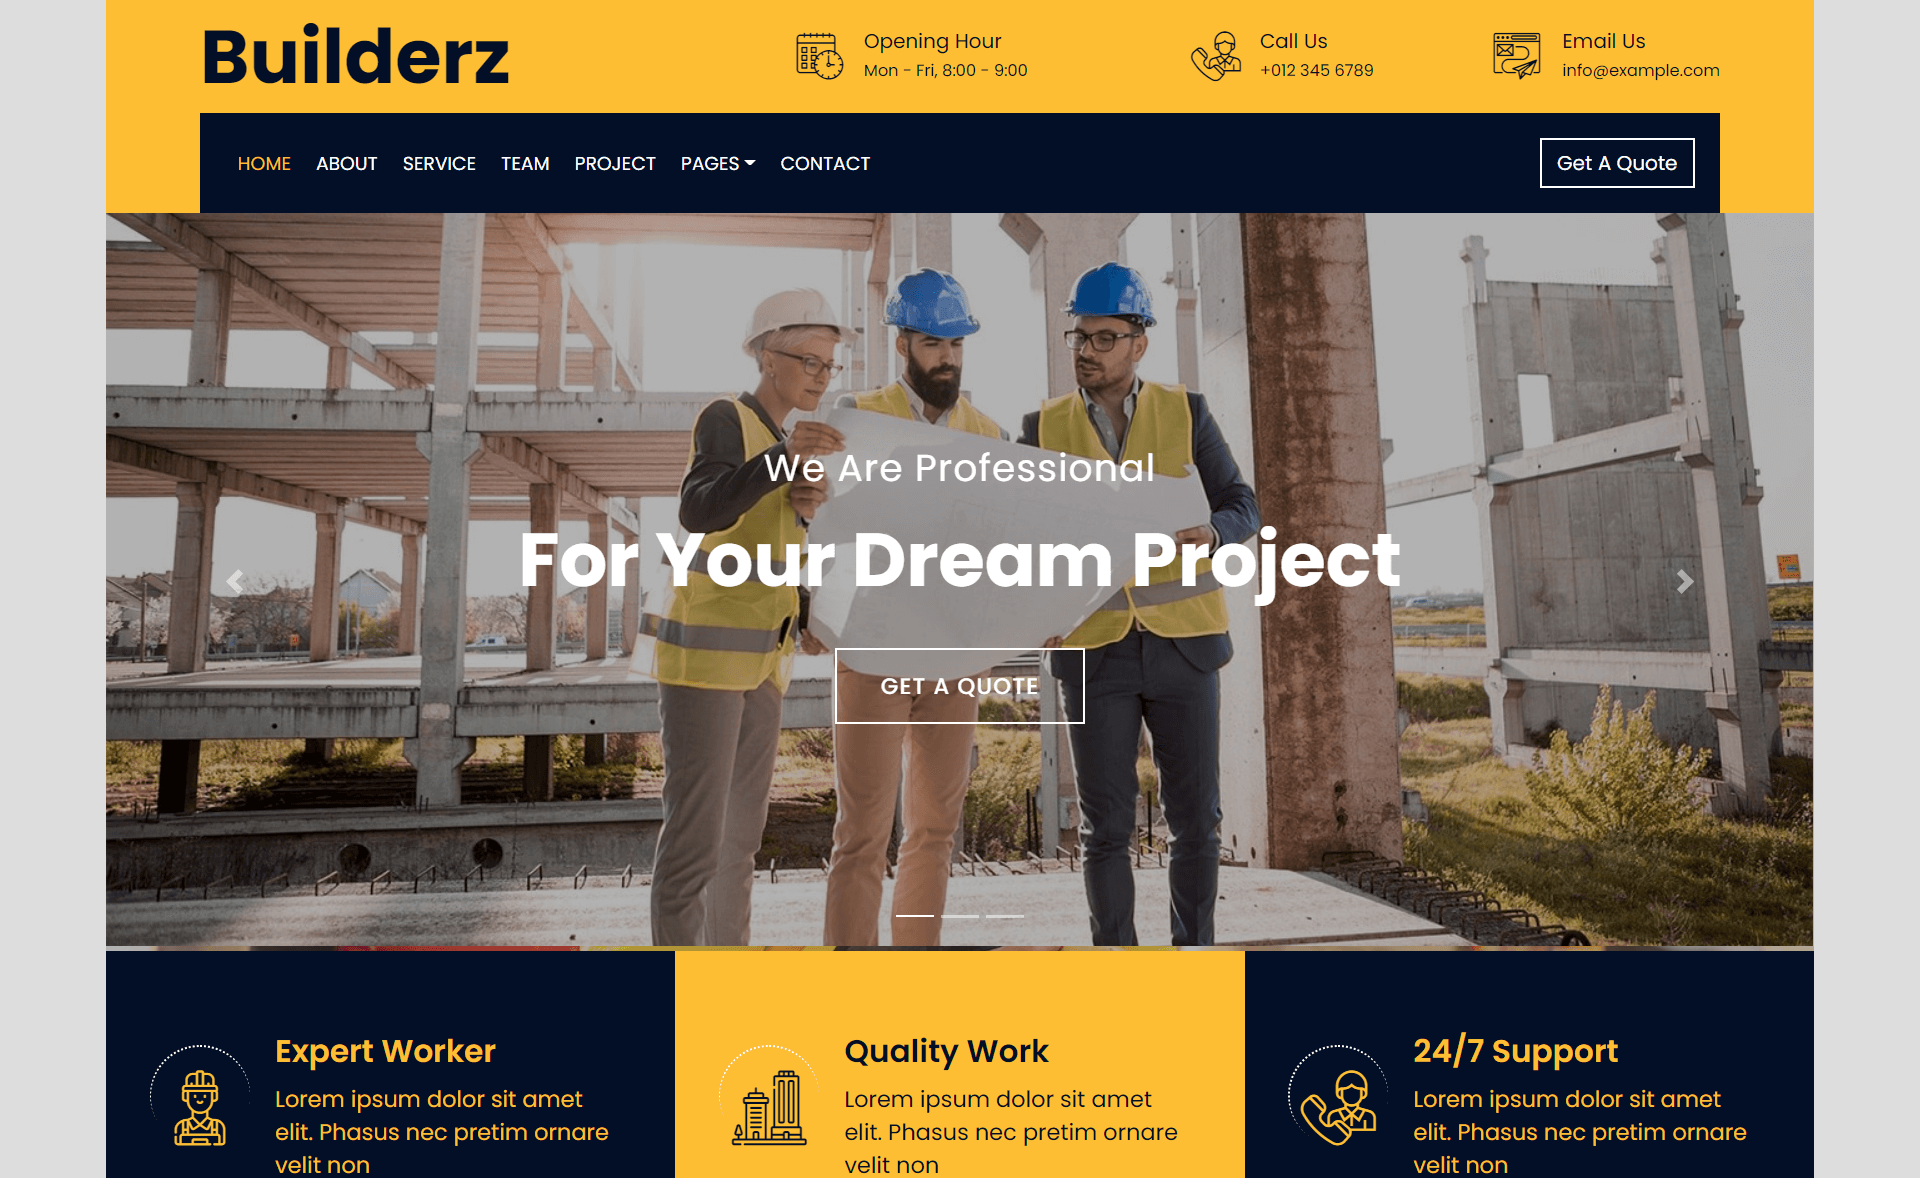Viewport: 1920px width, 1178px height.
Task: Select the HOME navigation menu item
Action: 265,163
